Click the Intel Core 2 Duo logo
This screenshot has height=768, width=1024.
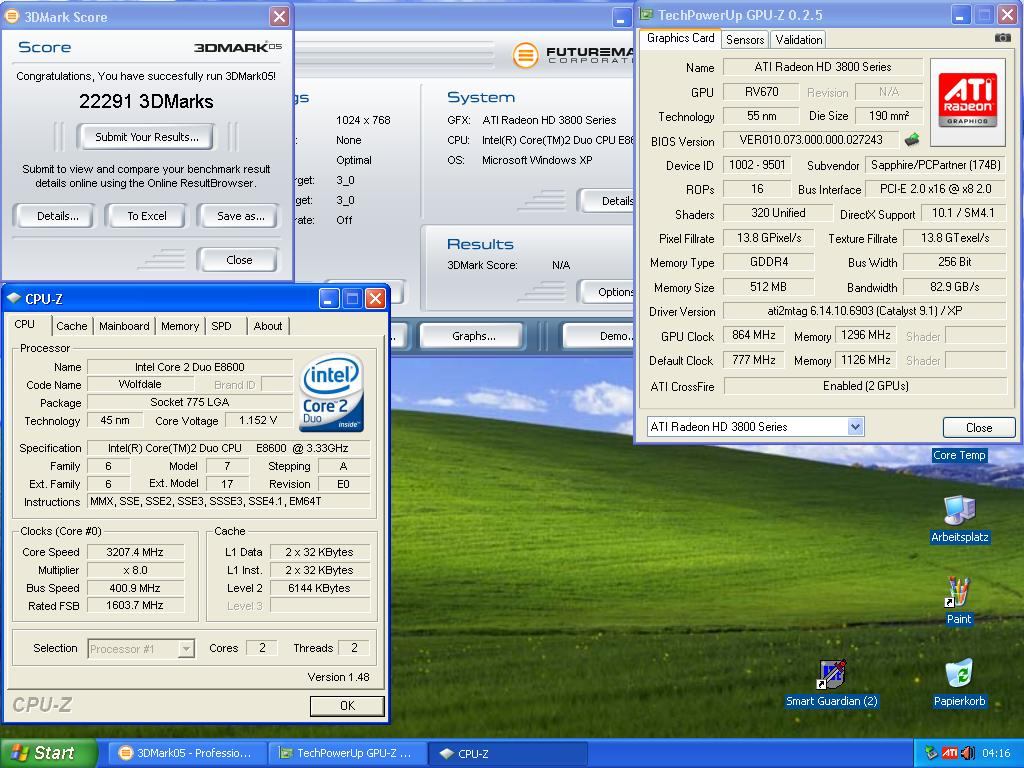331,392
